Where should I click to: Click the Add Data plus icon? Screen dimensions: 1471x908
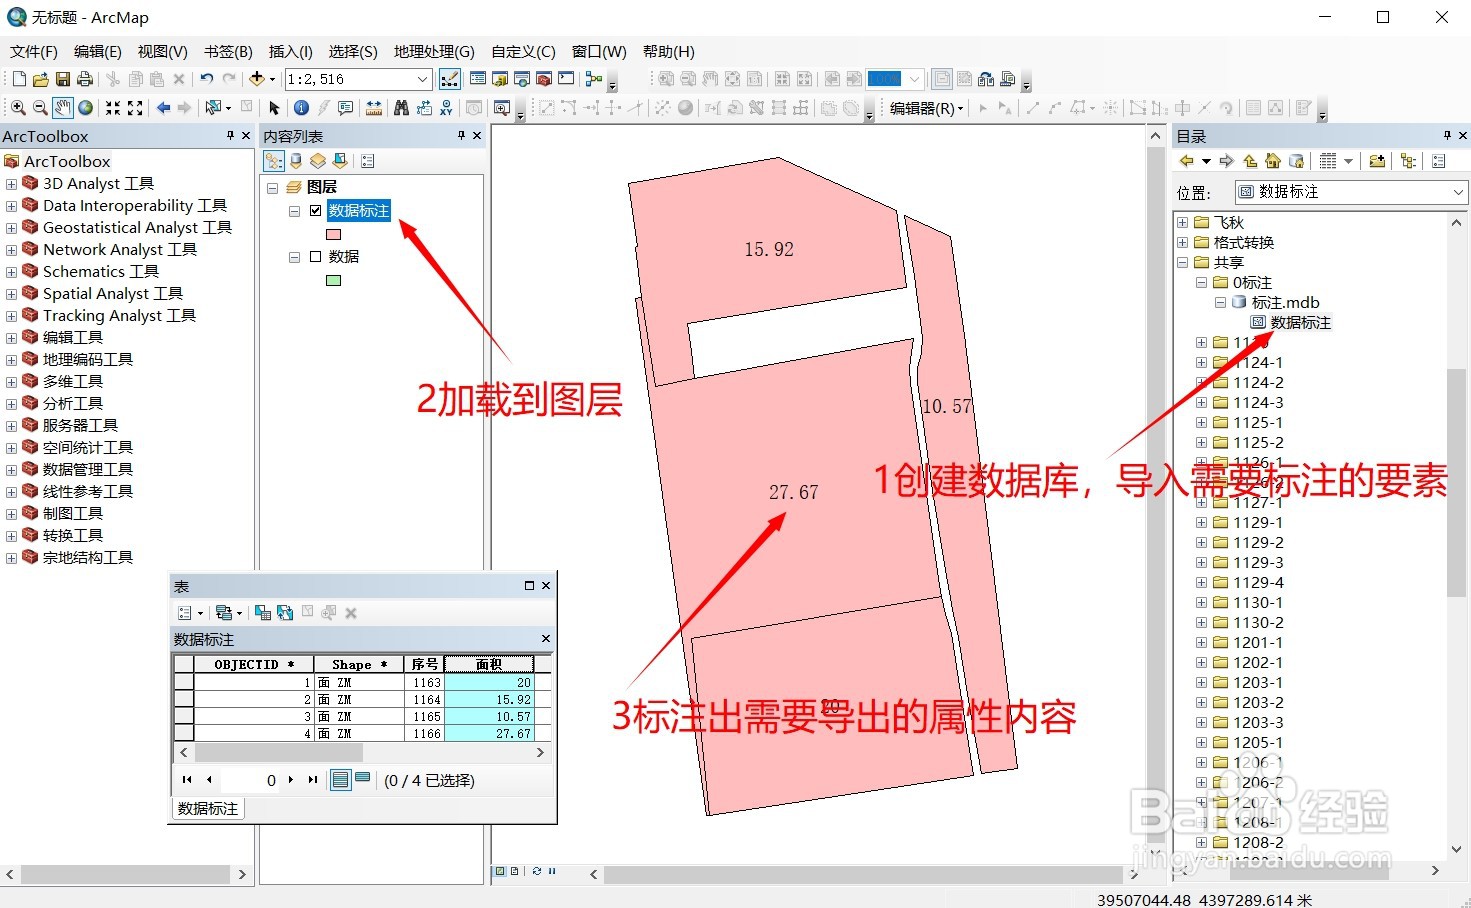(257, 79)
